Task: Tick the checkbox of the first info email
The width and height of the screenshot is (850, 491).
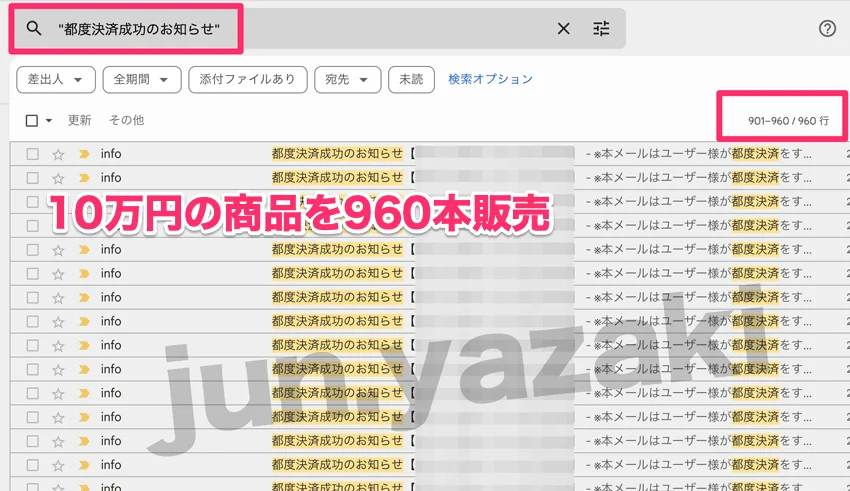Action: 33,154
